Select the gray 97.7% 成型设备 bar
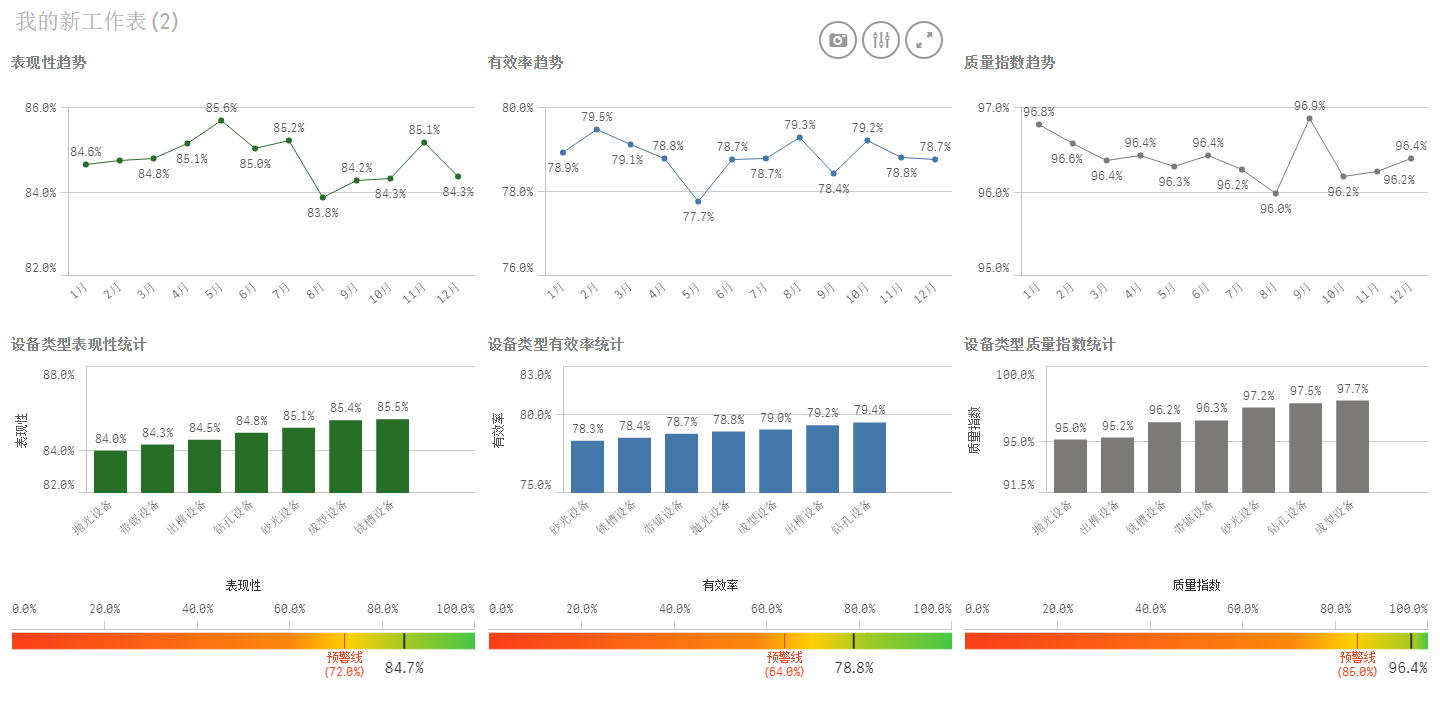This screenshot has height=726, width=1440. (1353, 447)
